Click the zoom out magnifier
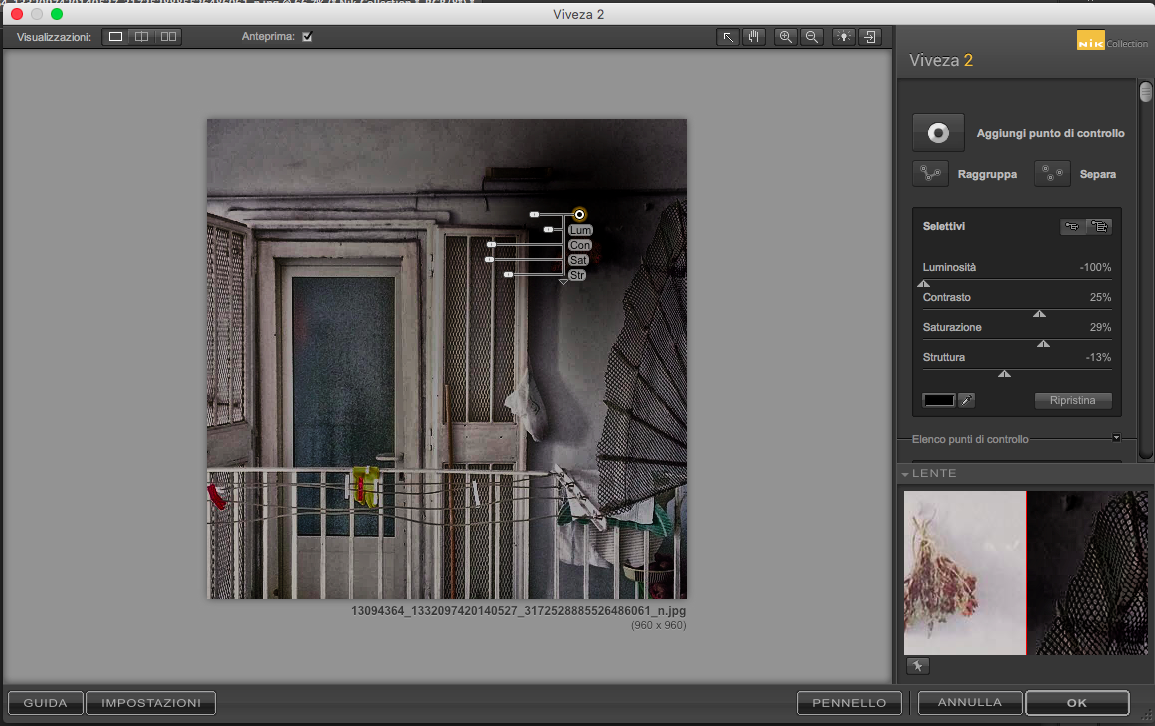 tap(812, 37)
